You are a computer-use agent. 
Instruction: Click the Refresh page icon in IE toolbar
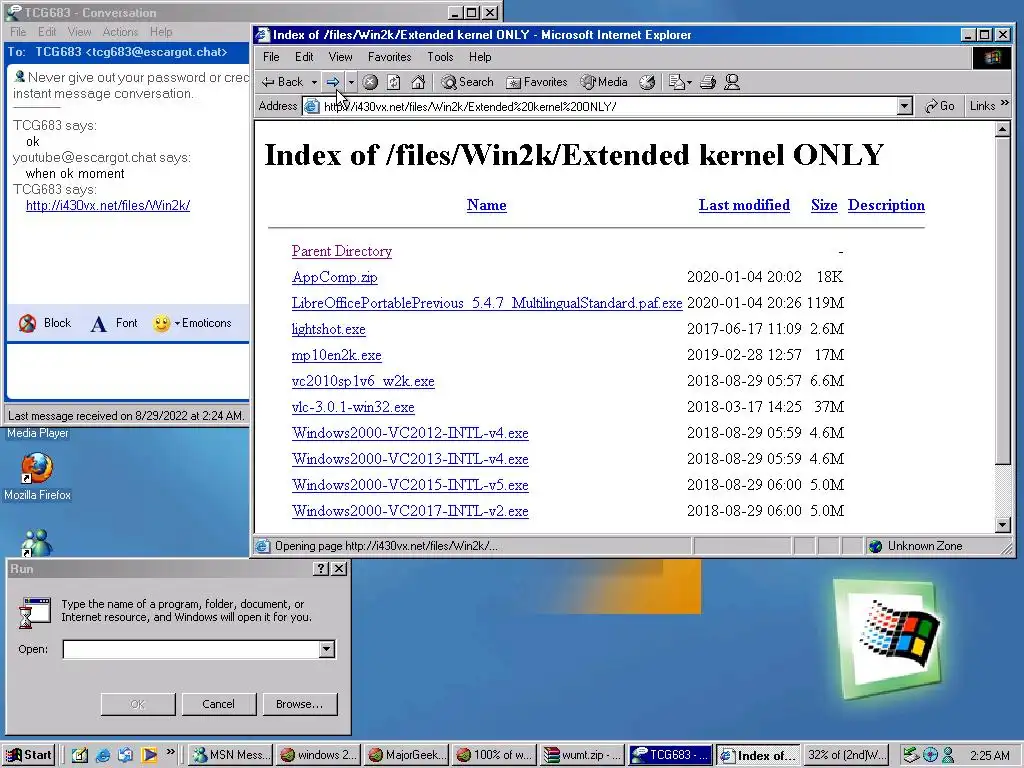[394, 82]
